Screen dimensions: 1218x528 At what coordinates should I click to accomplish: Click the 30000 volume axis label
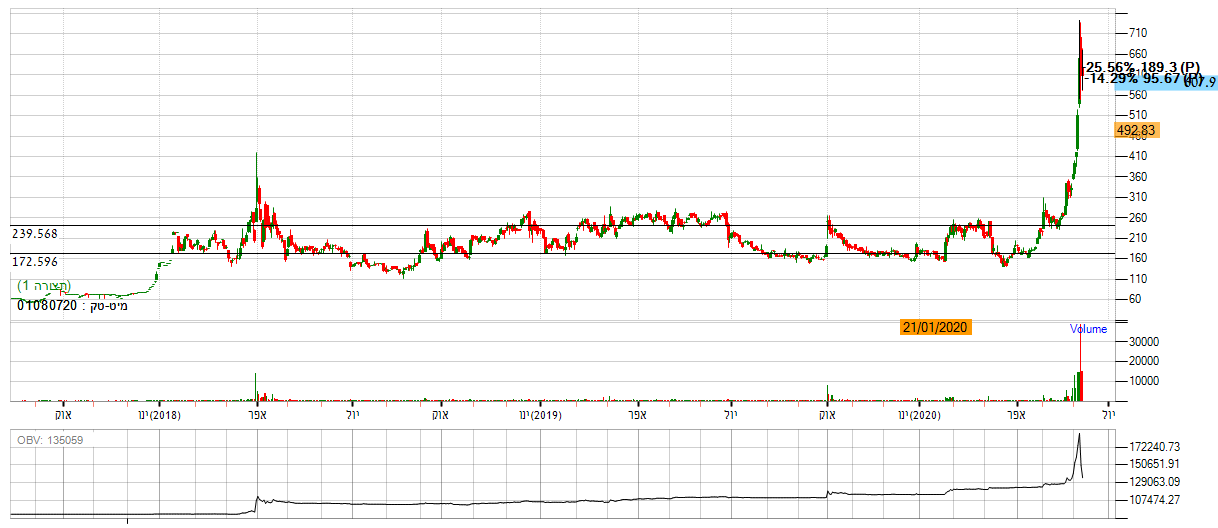[x=1143, y=341]
